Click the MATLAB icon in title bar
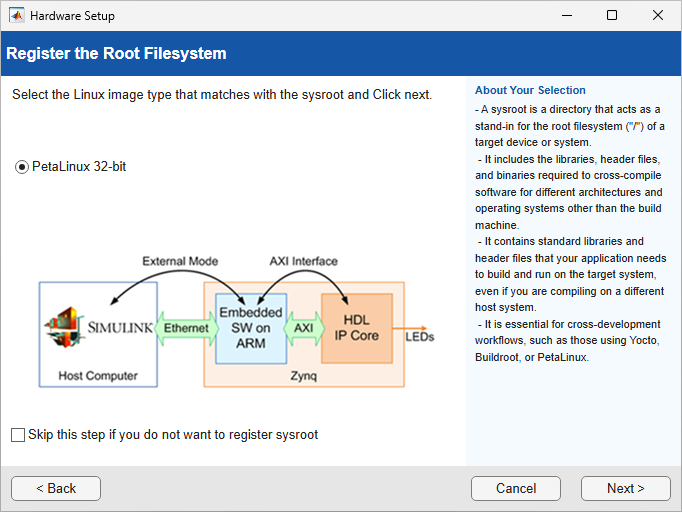This screenshot has height=512, width=682. coord(17,16)
